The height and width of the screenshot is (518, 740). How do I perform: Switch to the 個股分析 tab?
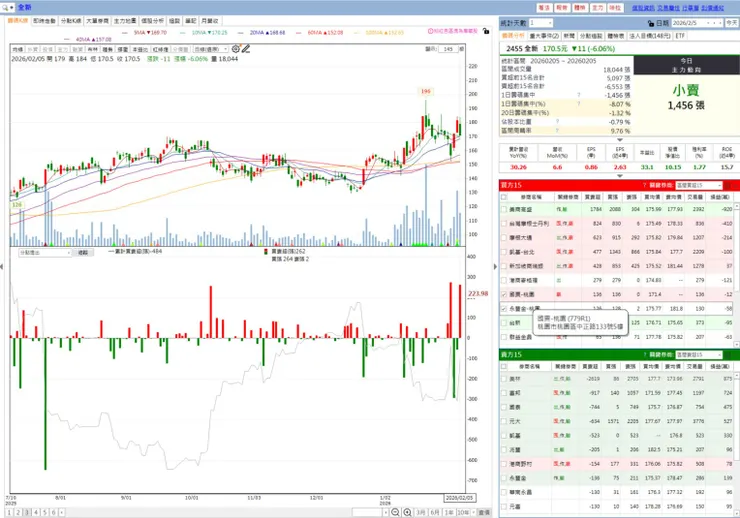152,21
